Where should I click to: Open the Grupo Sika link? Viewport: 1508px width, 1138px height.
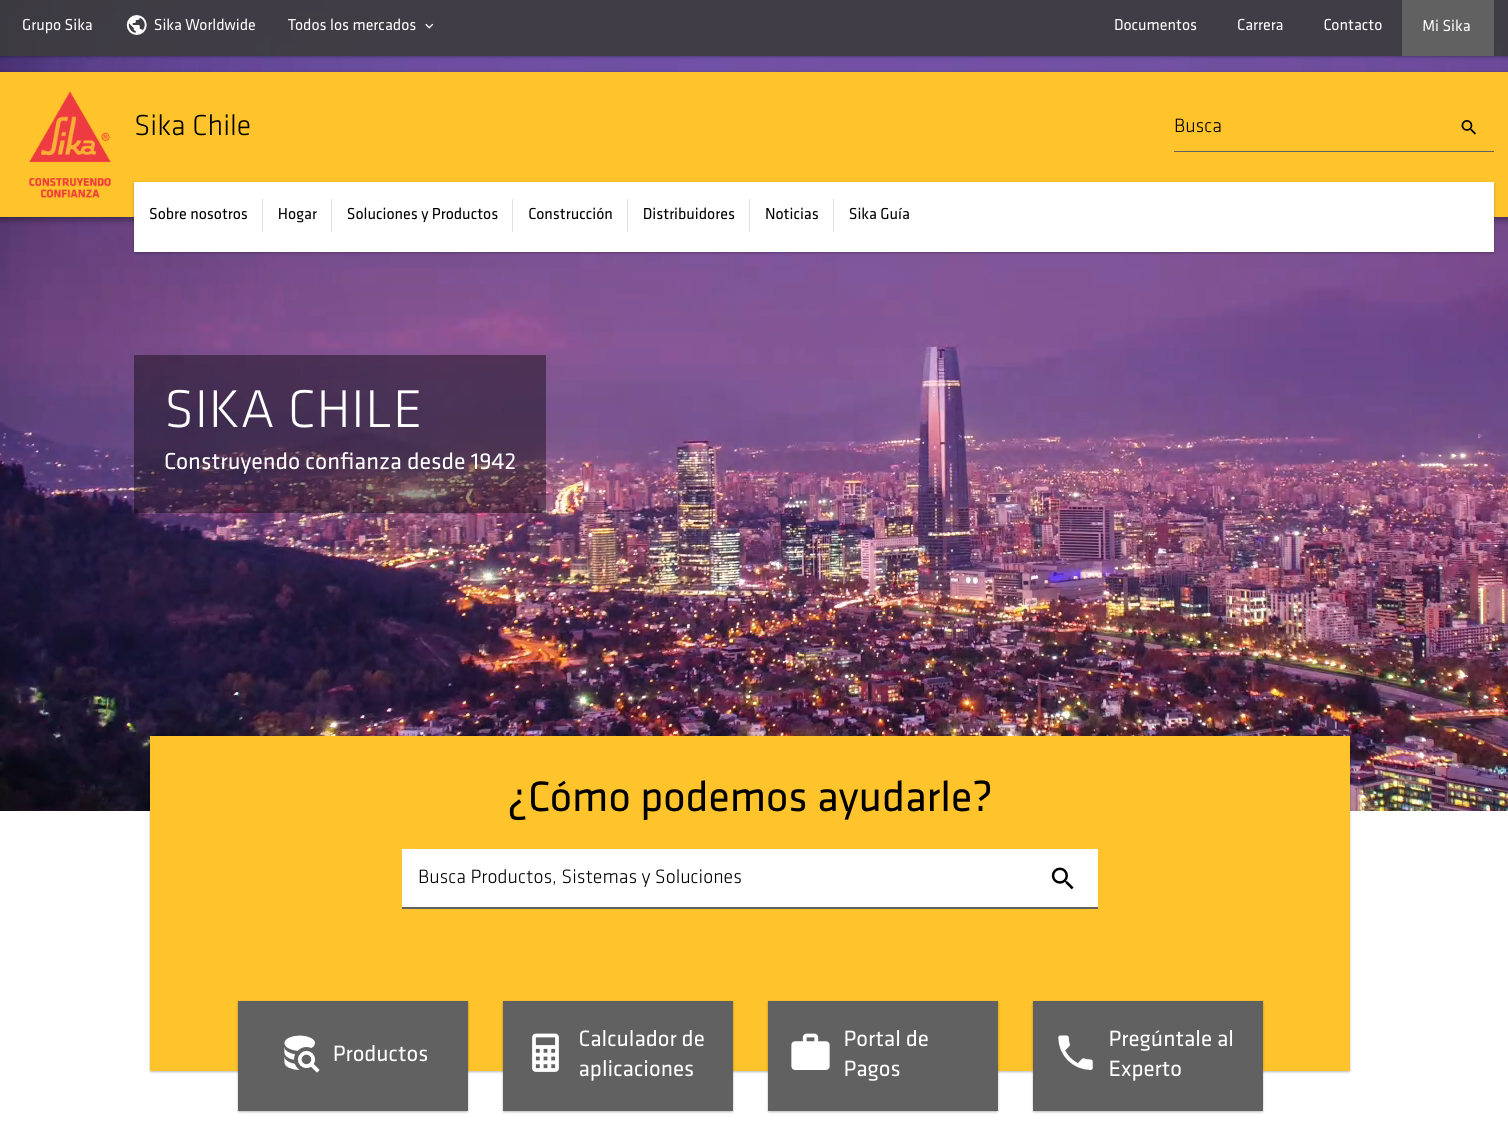click(x=57, y=25)
